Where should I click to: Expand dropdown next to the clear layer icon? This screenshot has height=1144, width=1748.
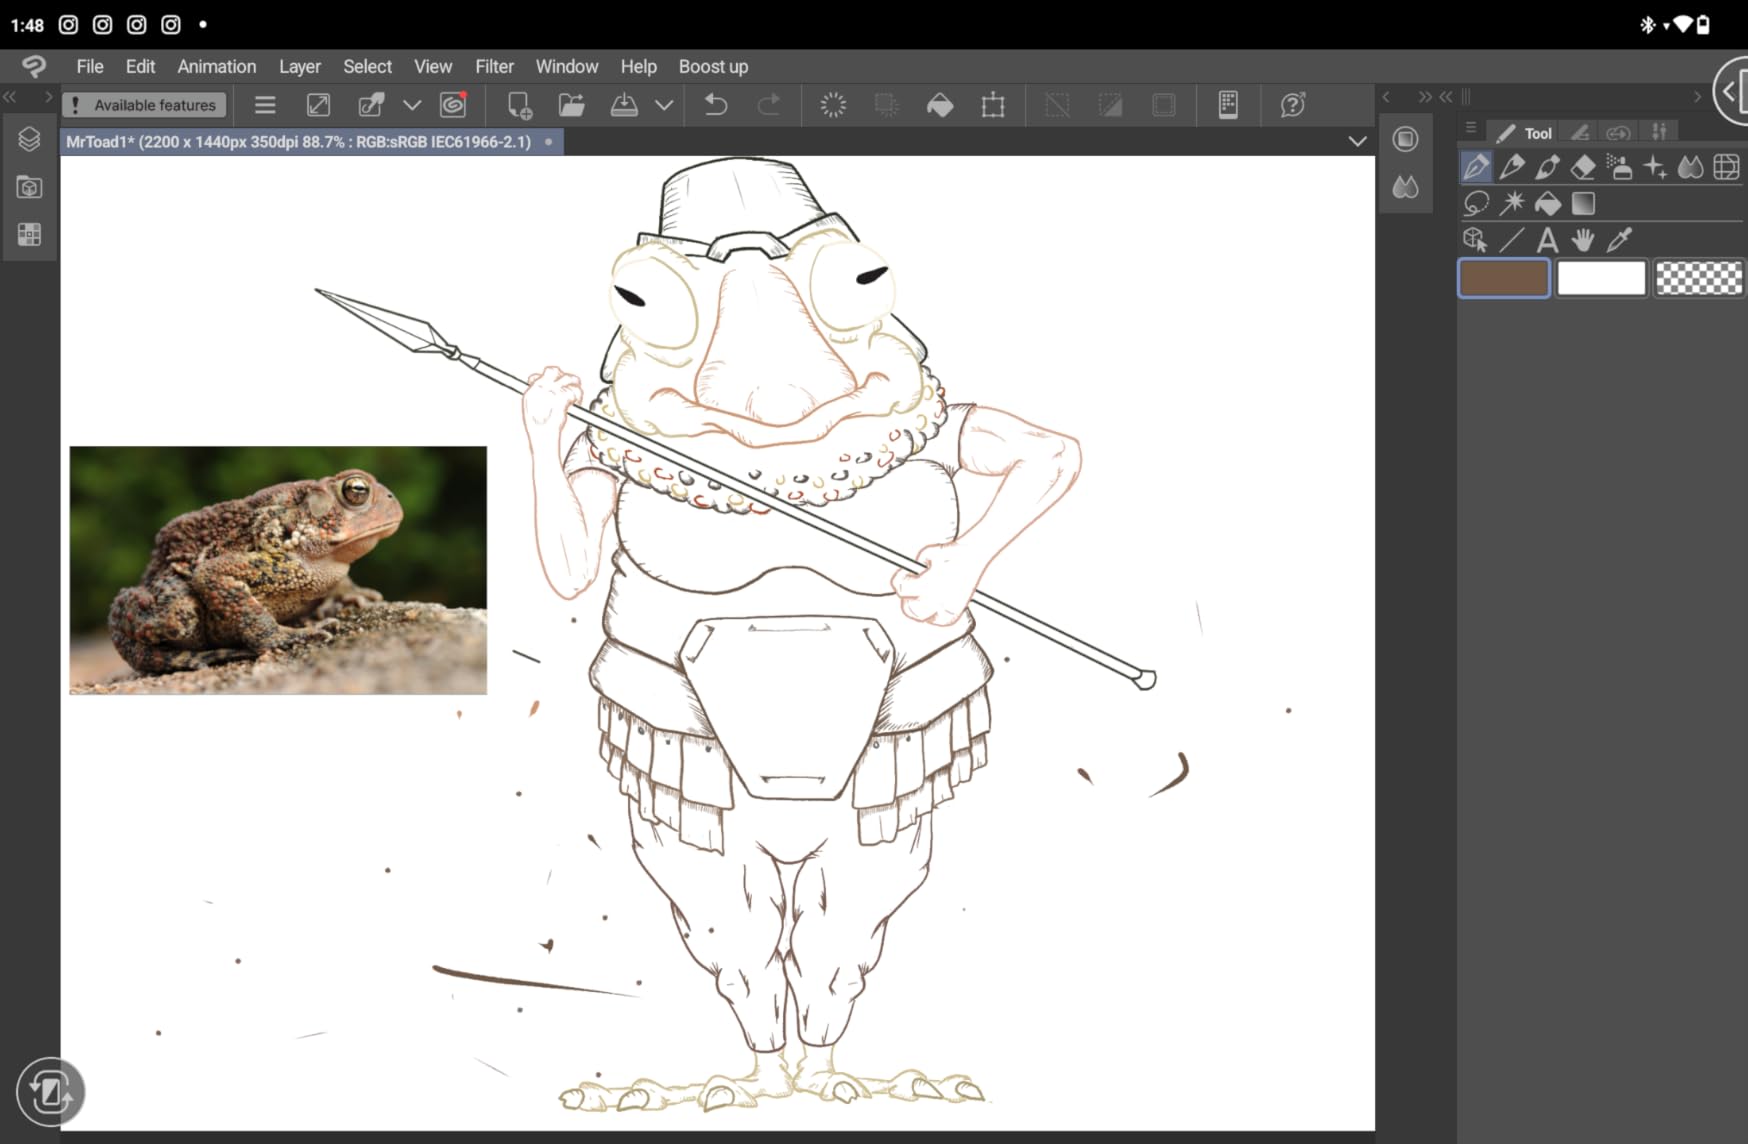412,105
